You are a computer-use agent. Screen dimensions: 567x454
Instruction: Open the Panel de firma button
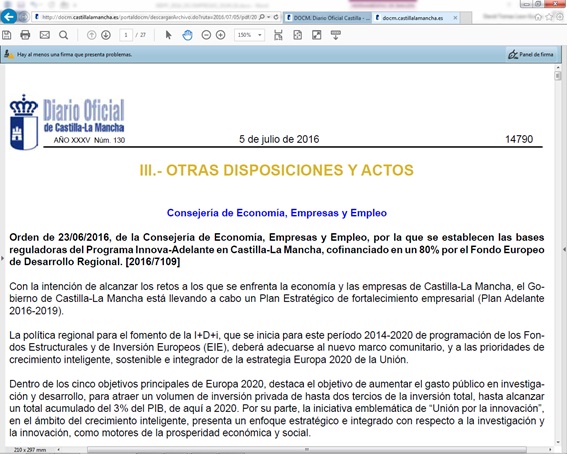[x=531, y=55]
